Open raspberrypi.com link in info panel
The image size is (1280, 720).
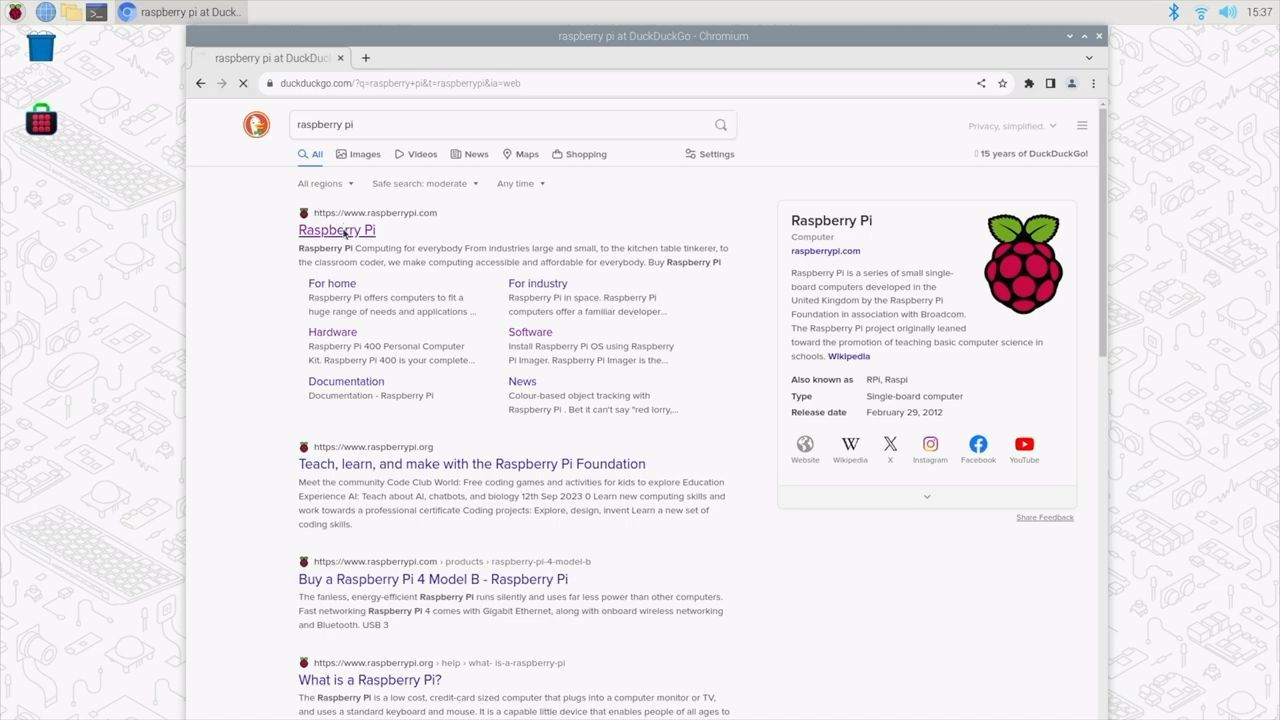(825, 251)
